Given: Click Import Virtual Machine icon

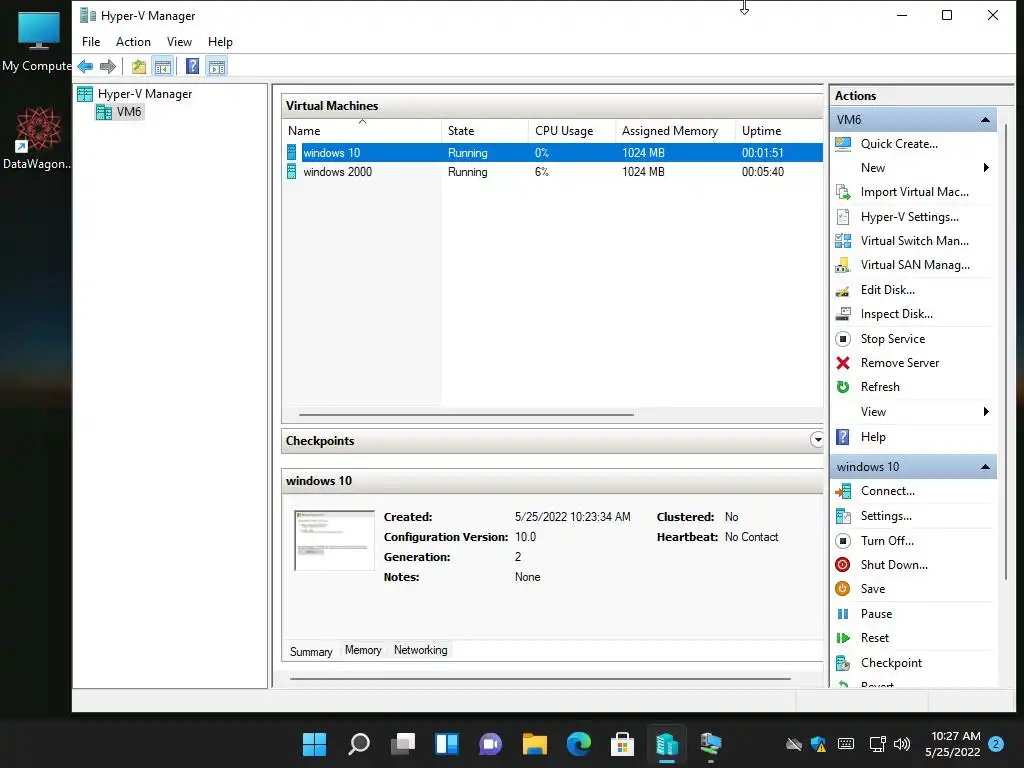Looking at the screenshot, I should click(843, 192).
